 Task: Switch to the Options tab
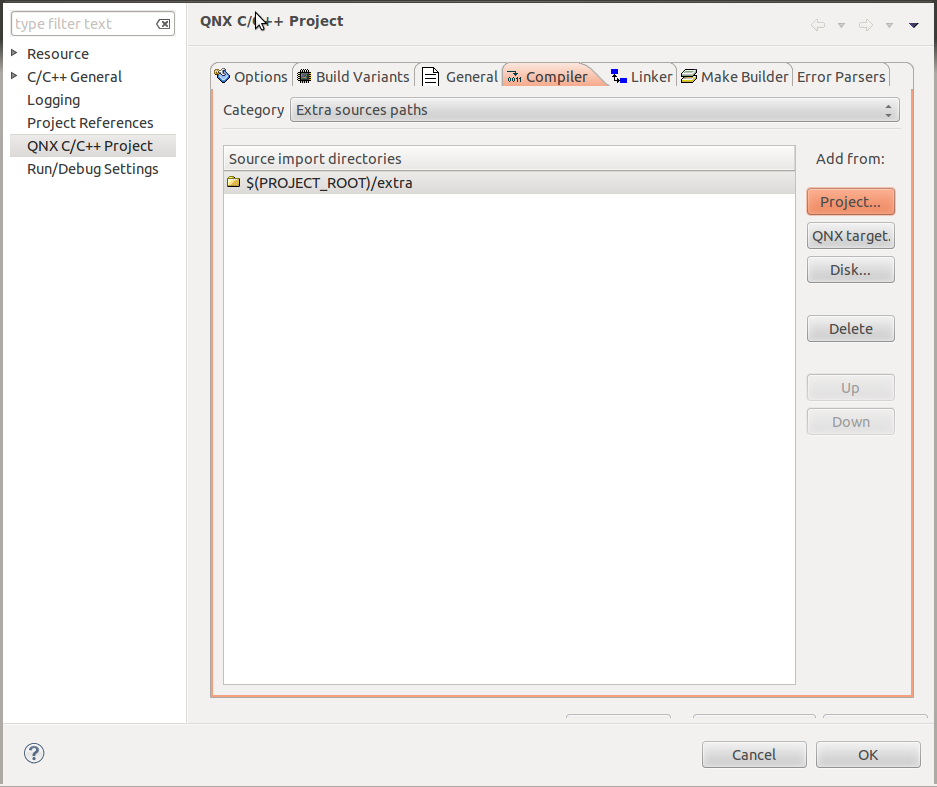tap(251, 76)
